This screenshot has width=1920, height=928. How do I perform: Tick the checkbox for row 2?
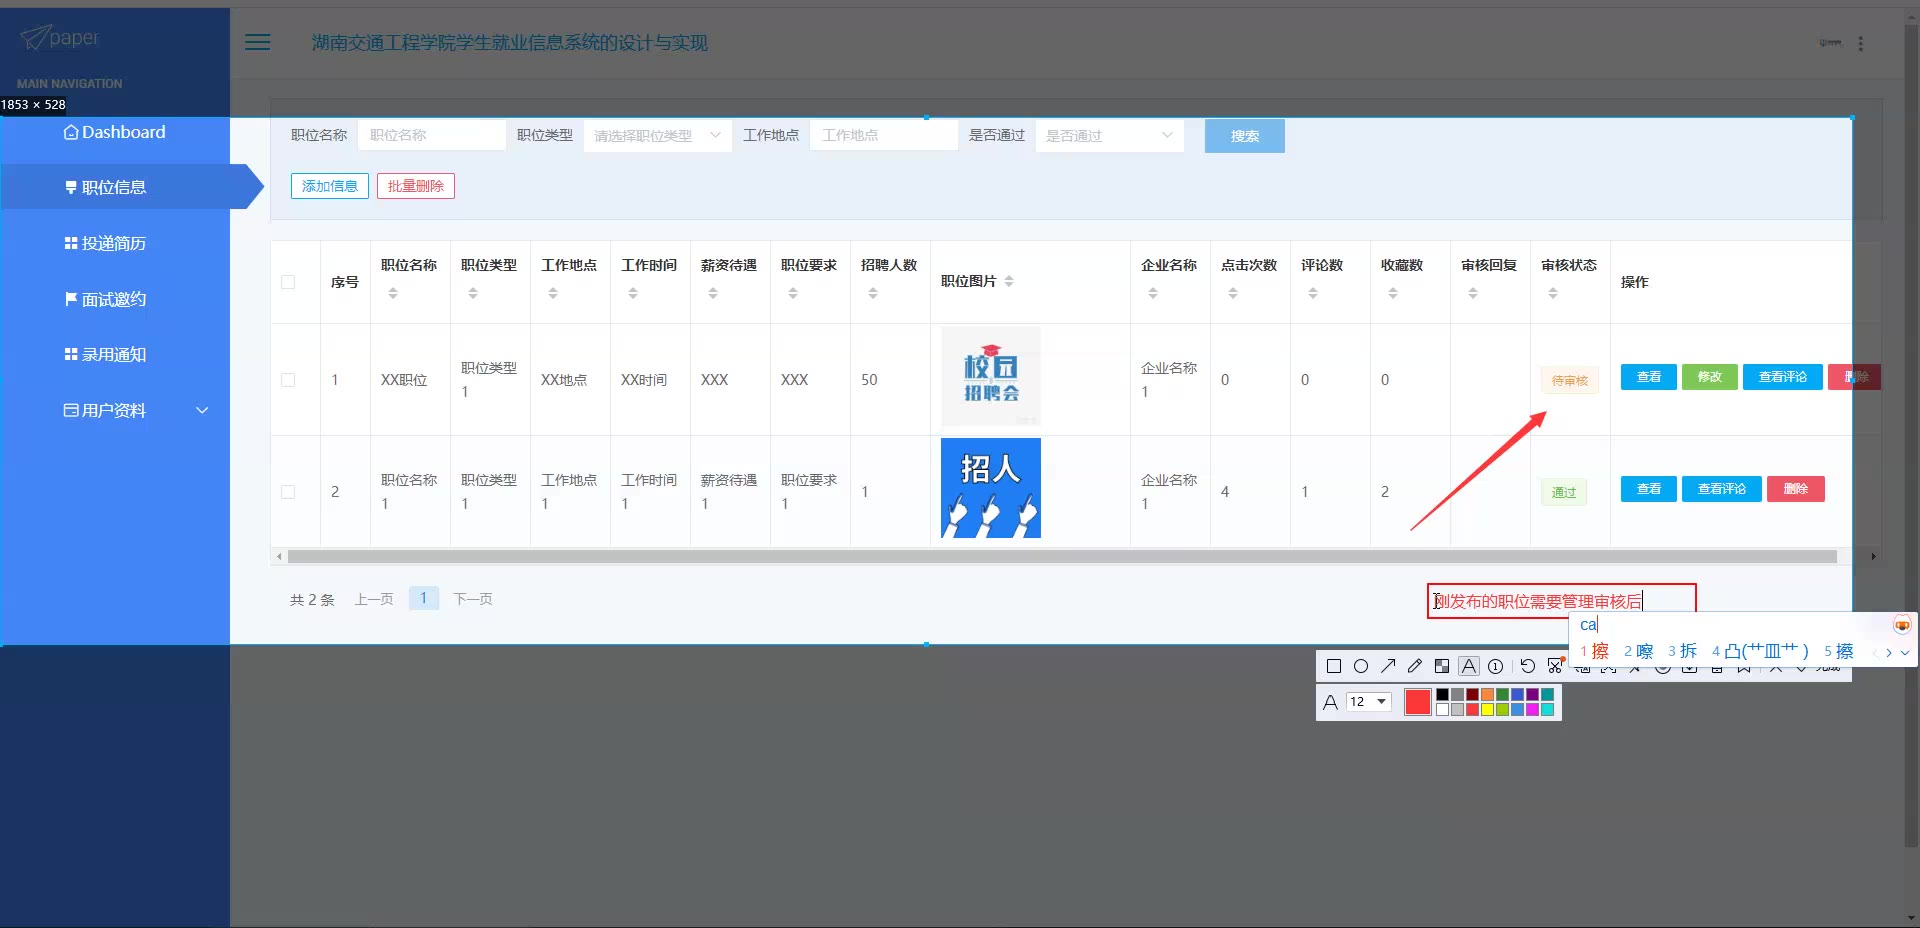pyautogui.click(x=288, y=492)
